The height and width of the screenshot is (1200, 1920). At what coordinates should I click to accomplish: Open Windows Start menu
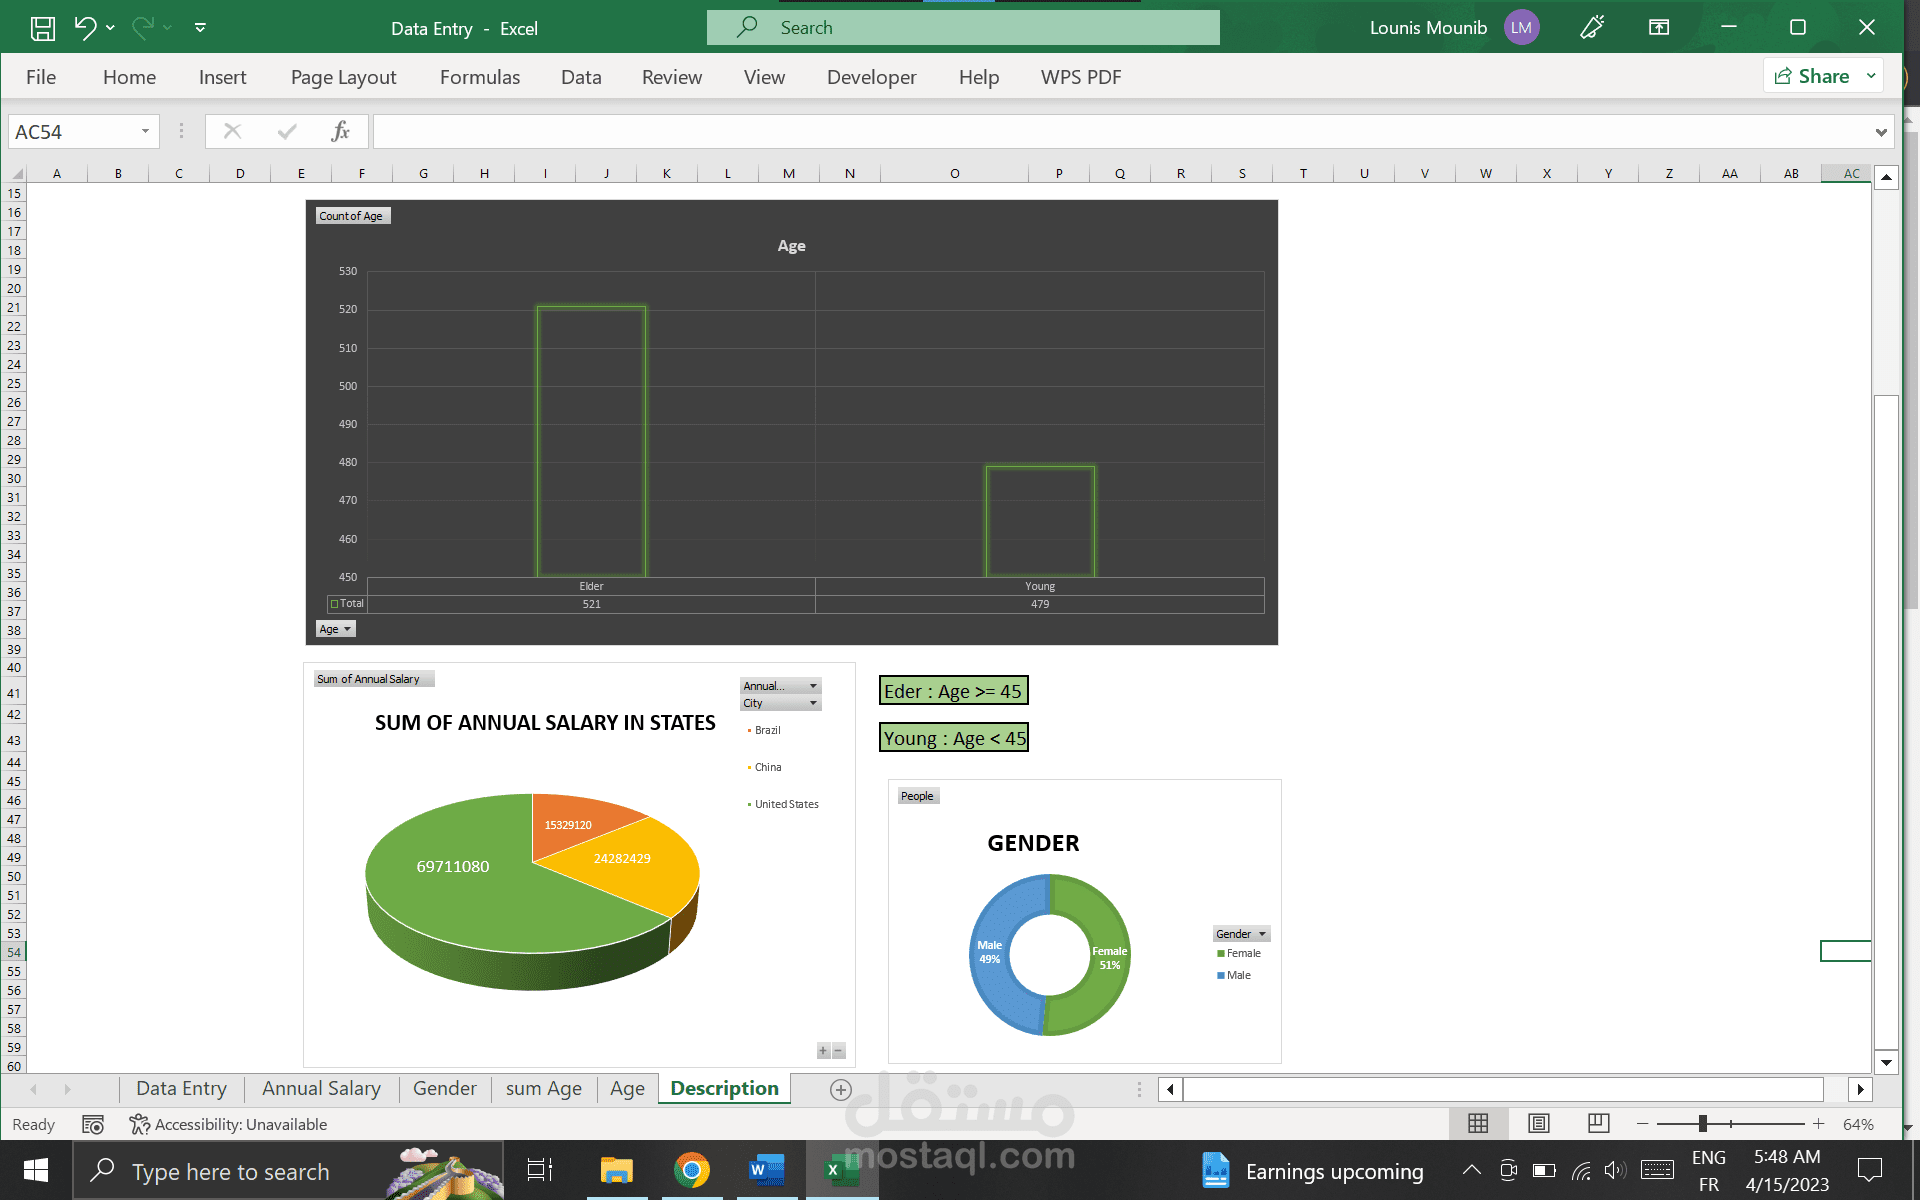36,1171
